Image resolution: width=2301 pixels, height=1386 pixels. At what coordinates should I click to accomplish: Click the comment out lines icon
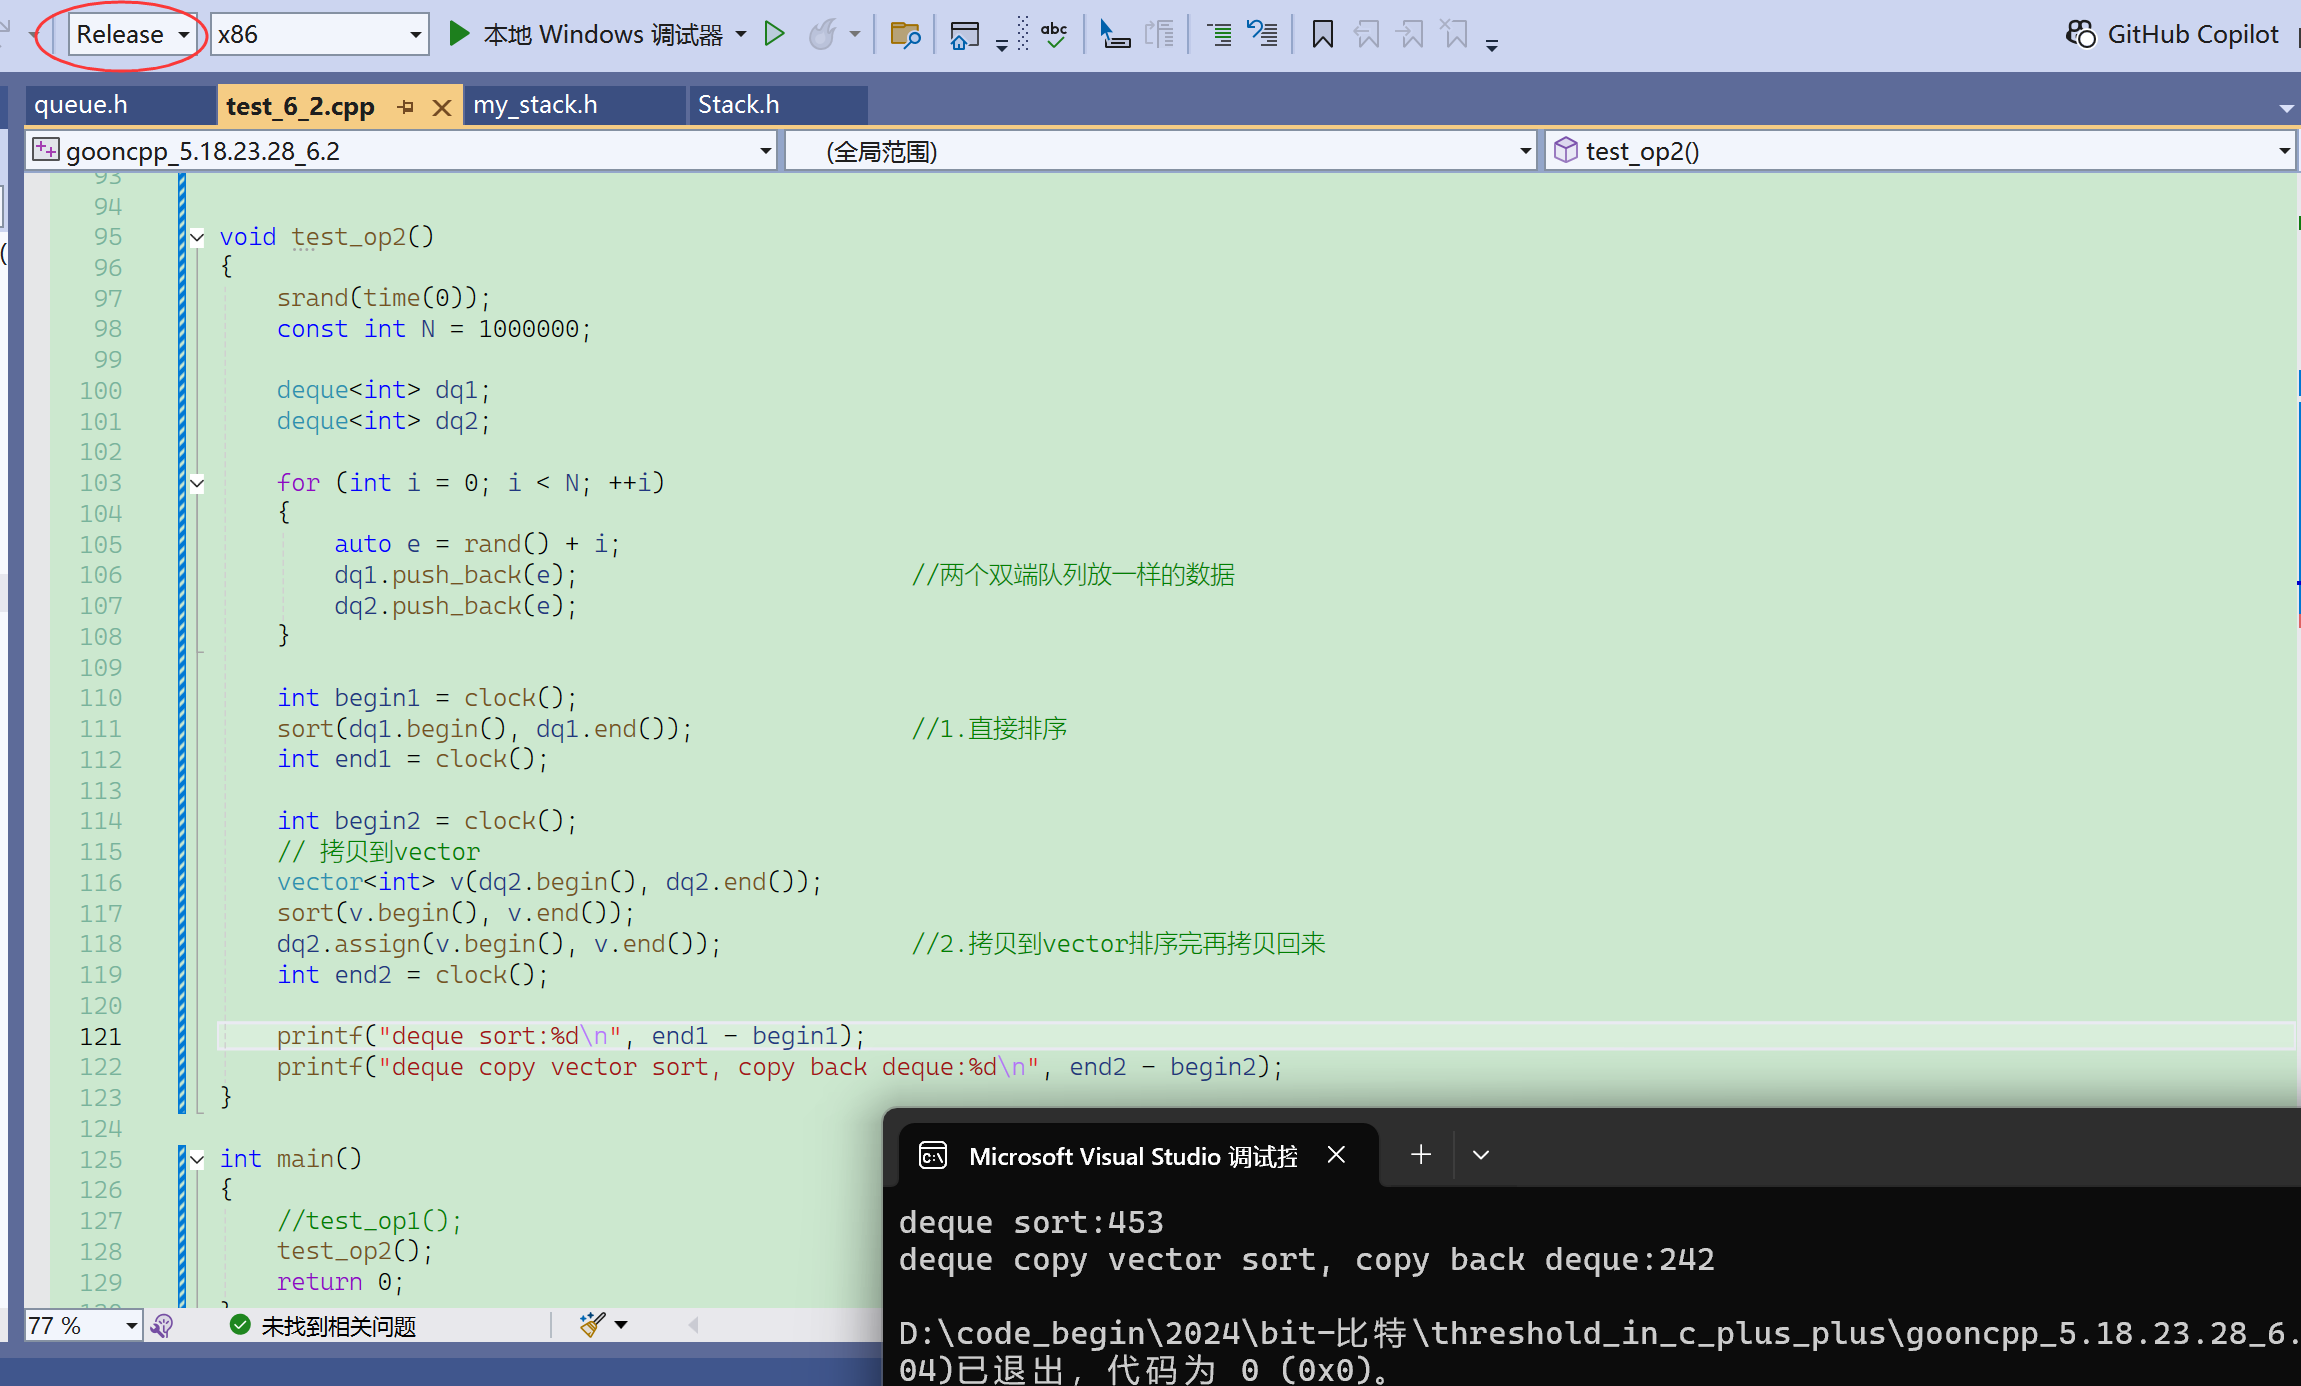[x=1218, y=35]
